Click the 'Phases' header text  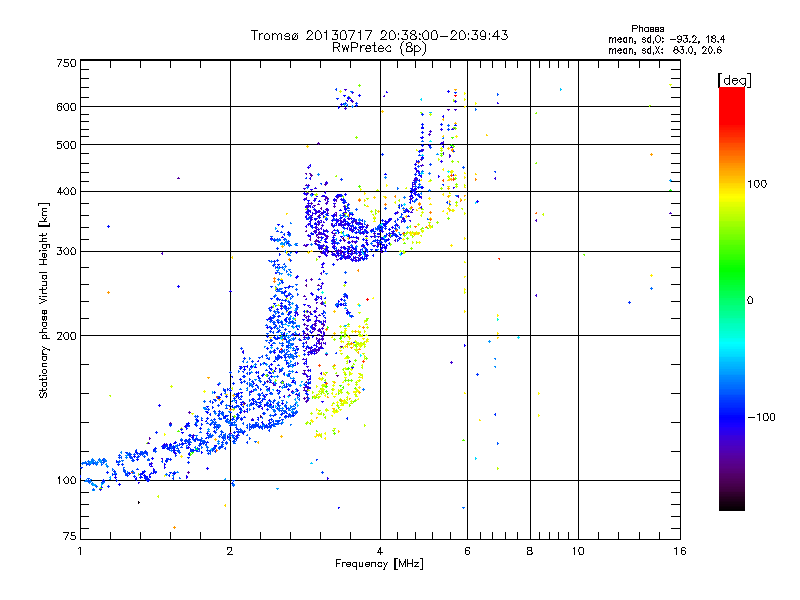click(647, 29)
